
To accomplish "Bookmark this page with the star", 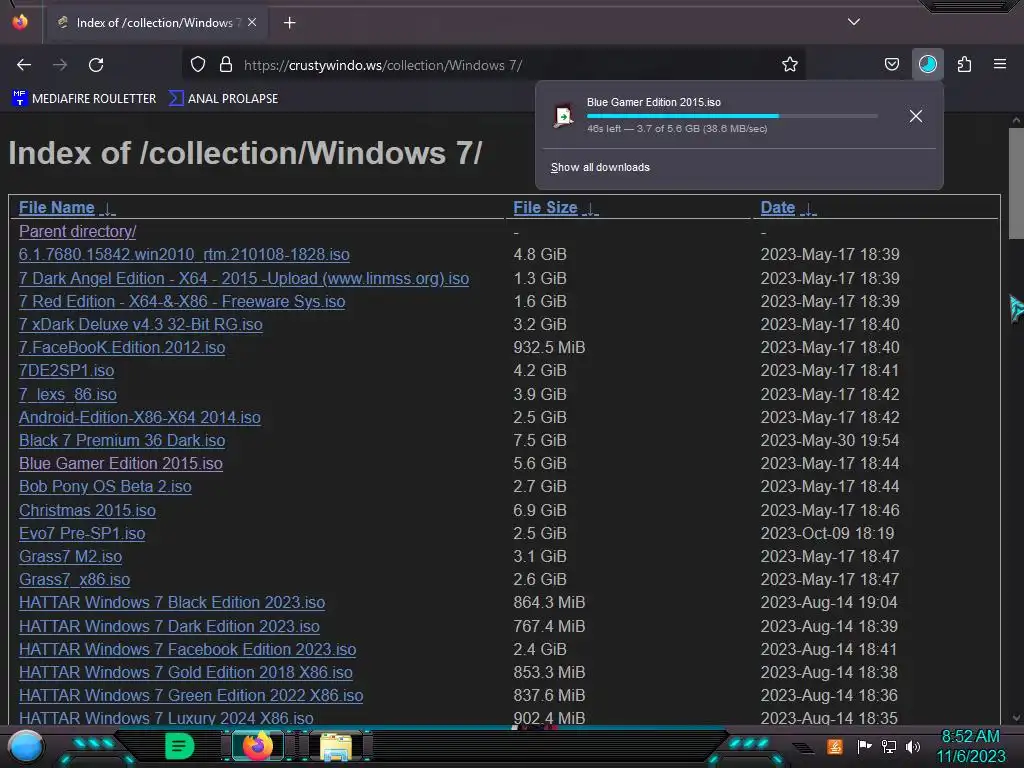I will point(790,65).
